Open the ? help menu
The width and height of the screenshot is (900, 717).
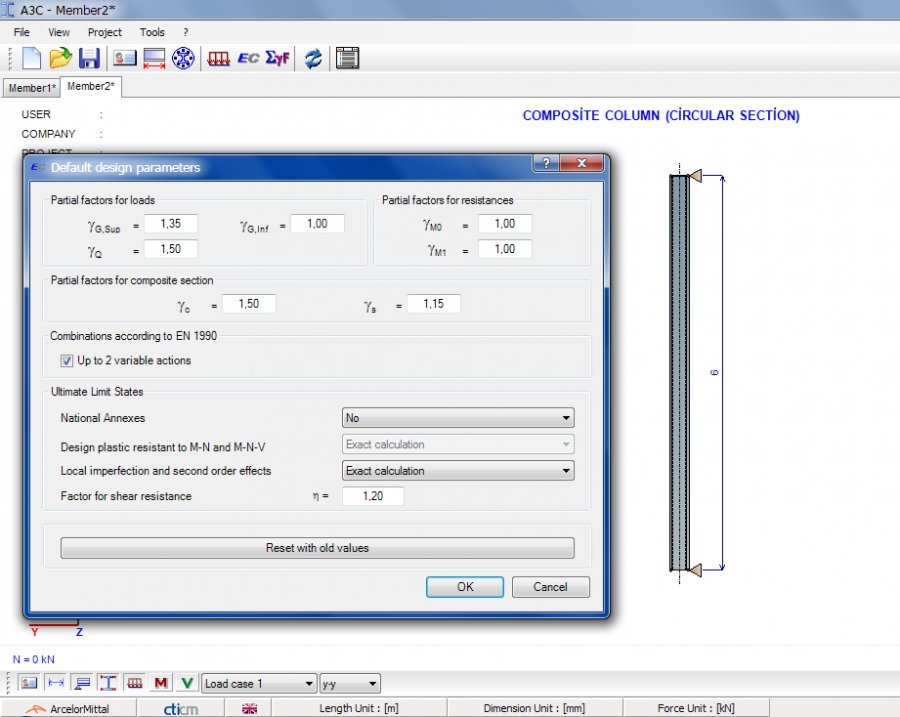coord(185,32)
